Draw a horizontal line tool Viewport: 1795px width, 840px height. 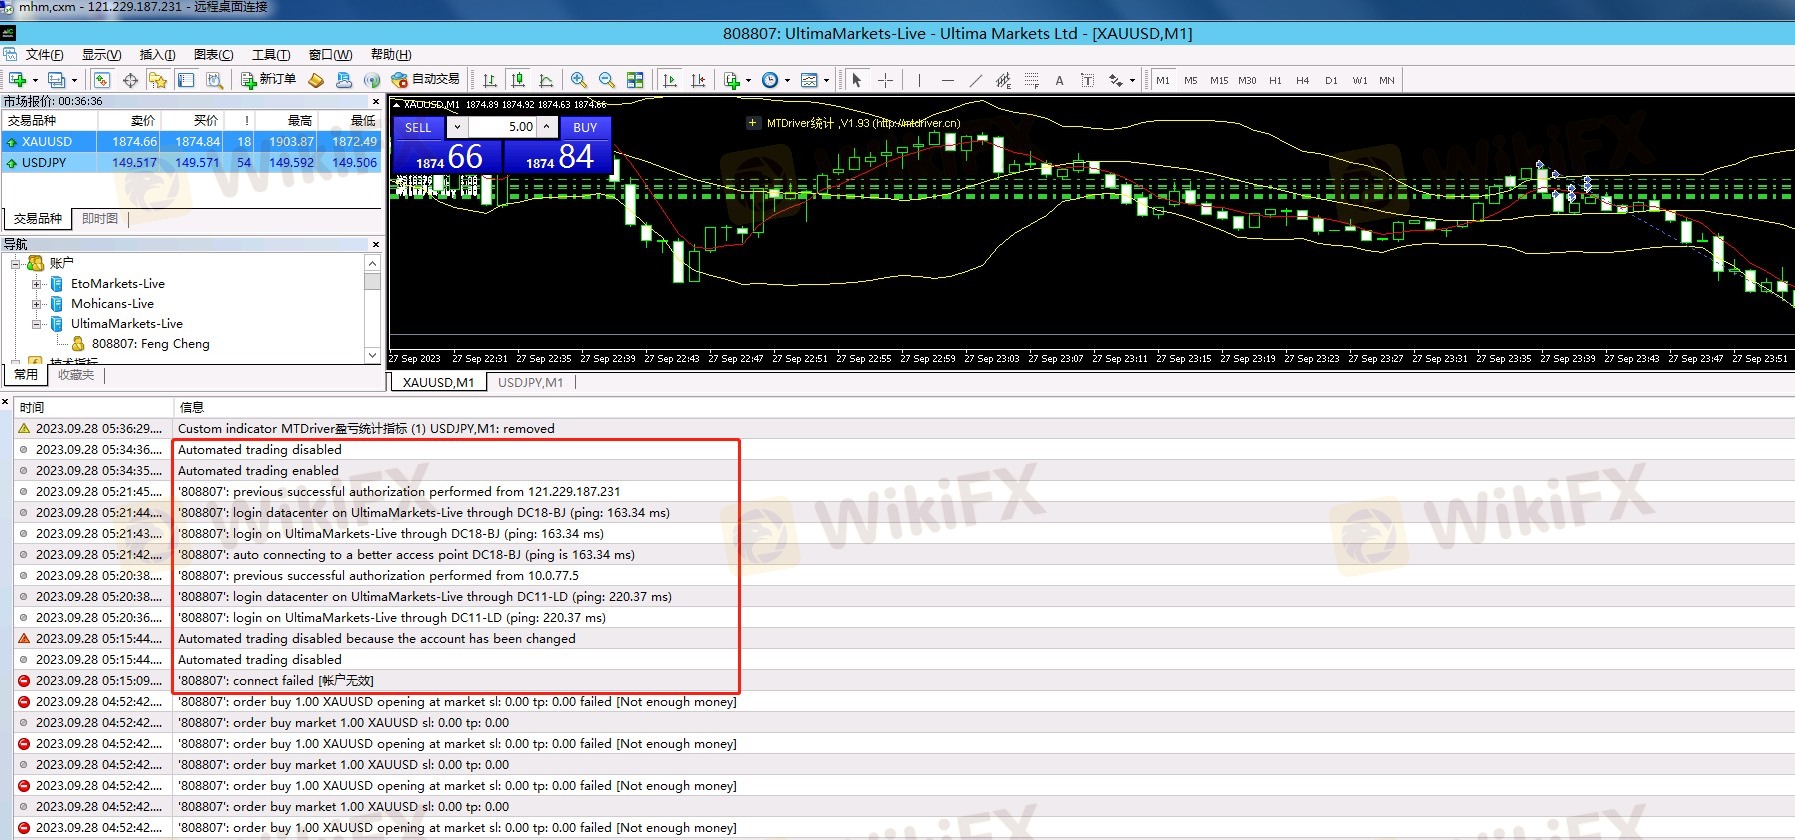tap(947, 80)
